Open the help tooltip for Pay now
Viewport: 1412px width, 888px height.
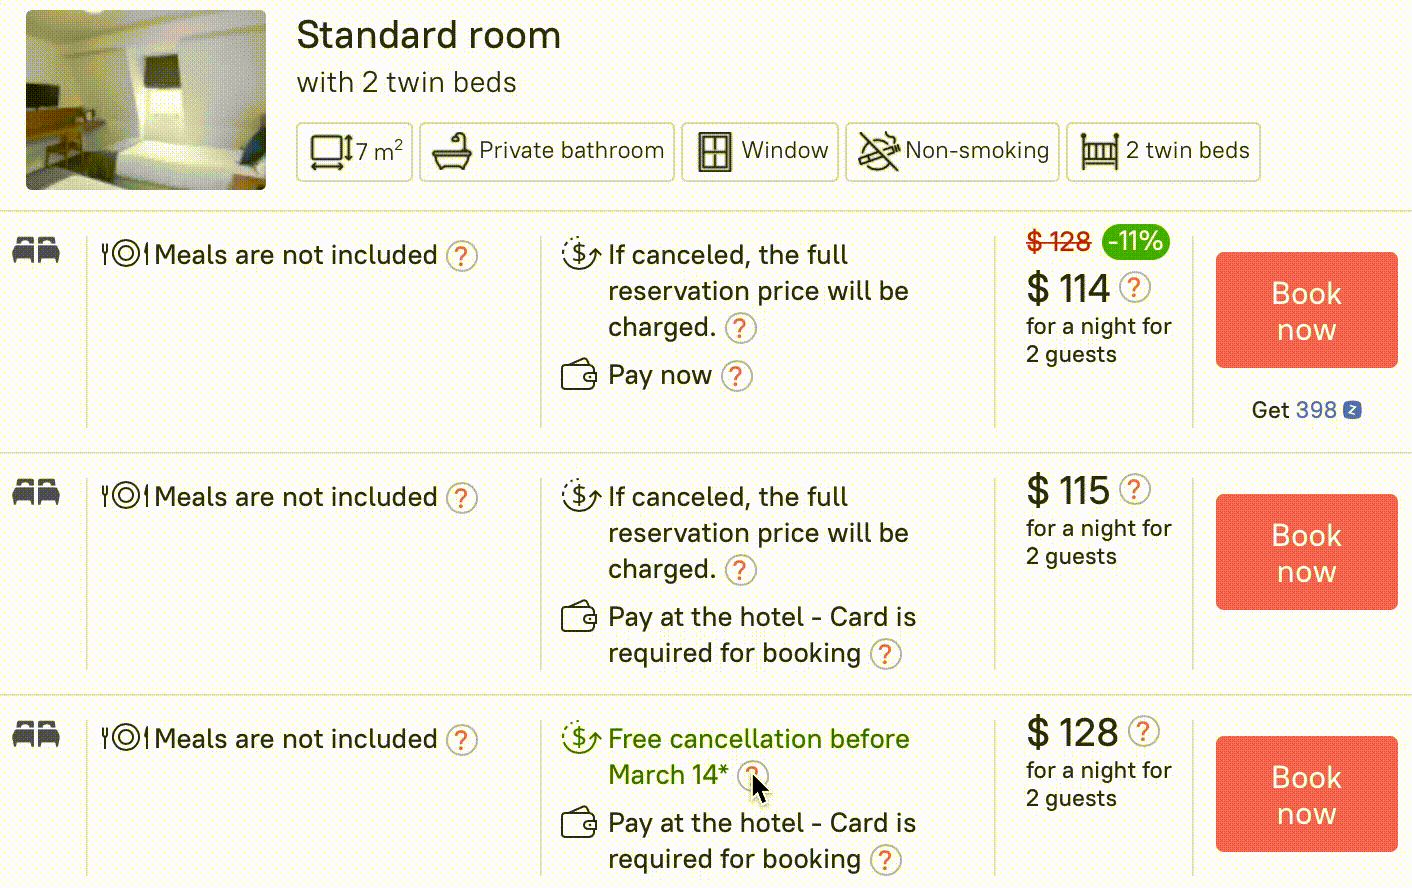tap(737, 376)
